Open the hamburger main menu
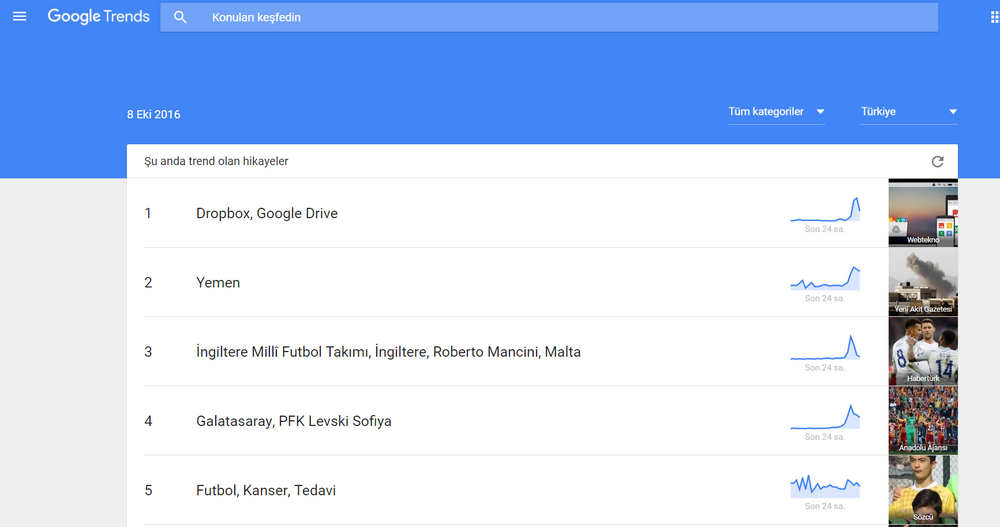This screenshot has height=527, width=1000. (19, 17)
